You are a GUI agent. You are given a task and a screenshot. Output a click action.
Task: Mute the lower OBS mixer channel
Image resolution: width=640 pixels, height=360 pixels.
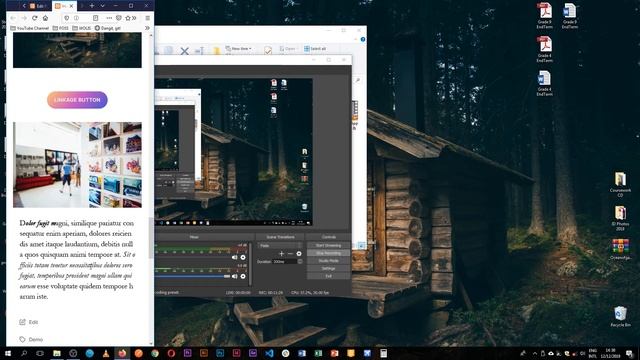pos(234,276)
